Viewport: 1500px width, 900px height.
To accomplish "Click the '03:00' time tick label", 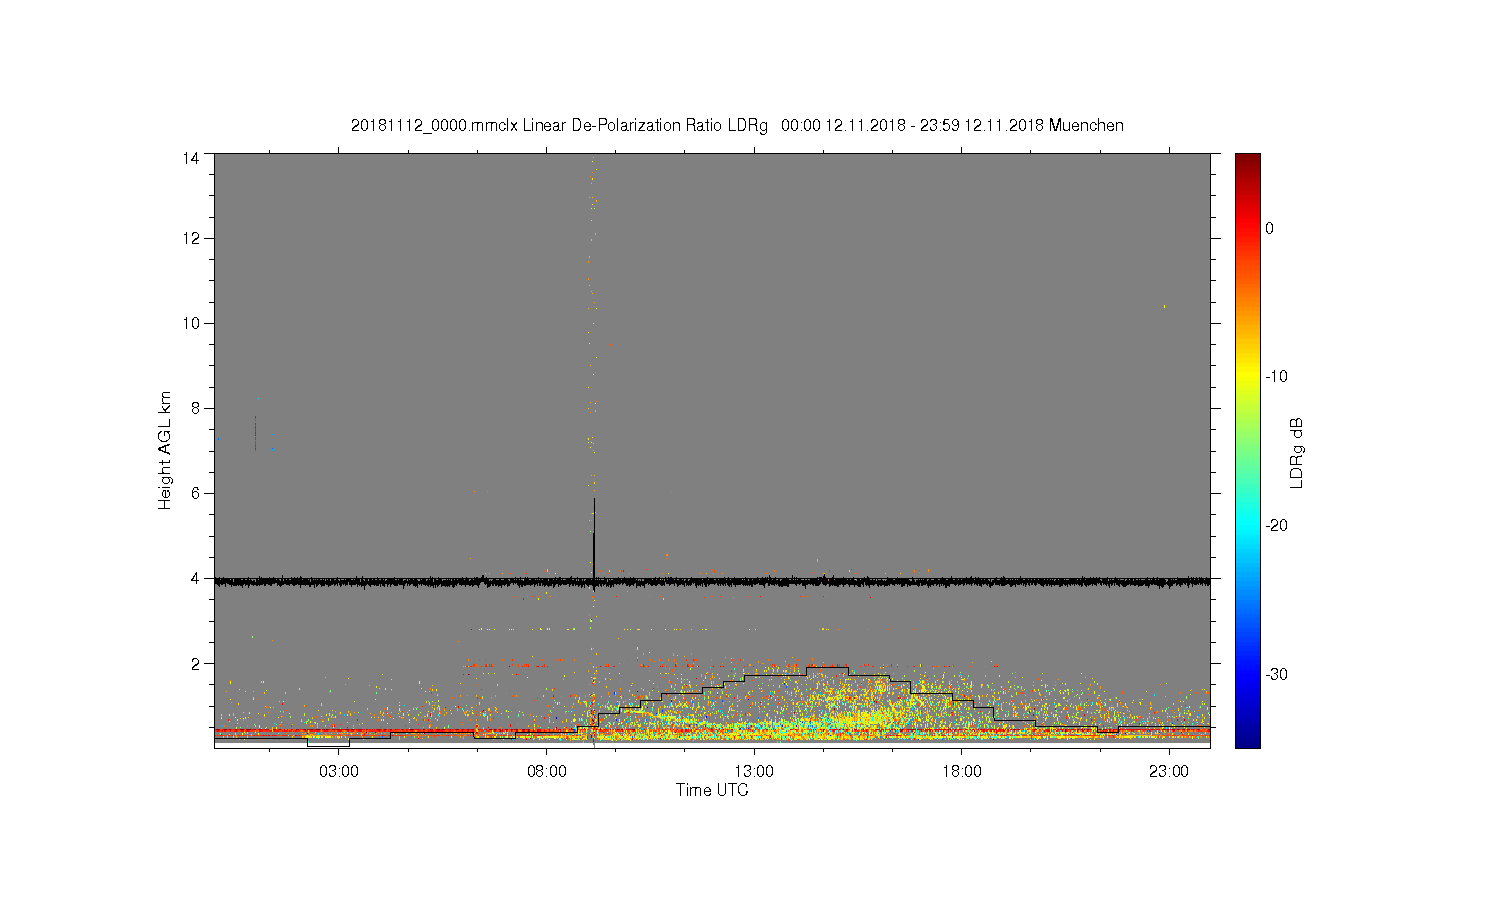I will (339, 772).
